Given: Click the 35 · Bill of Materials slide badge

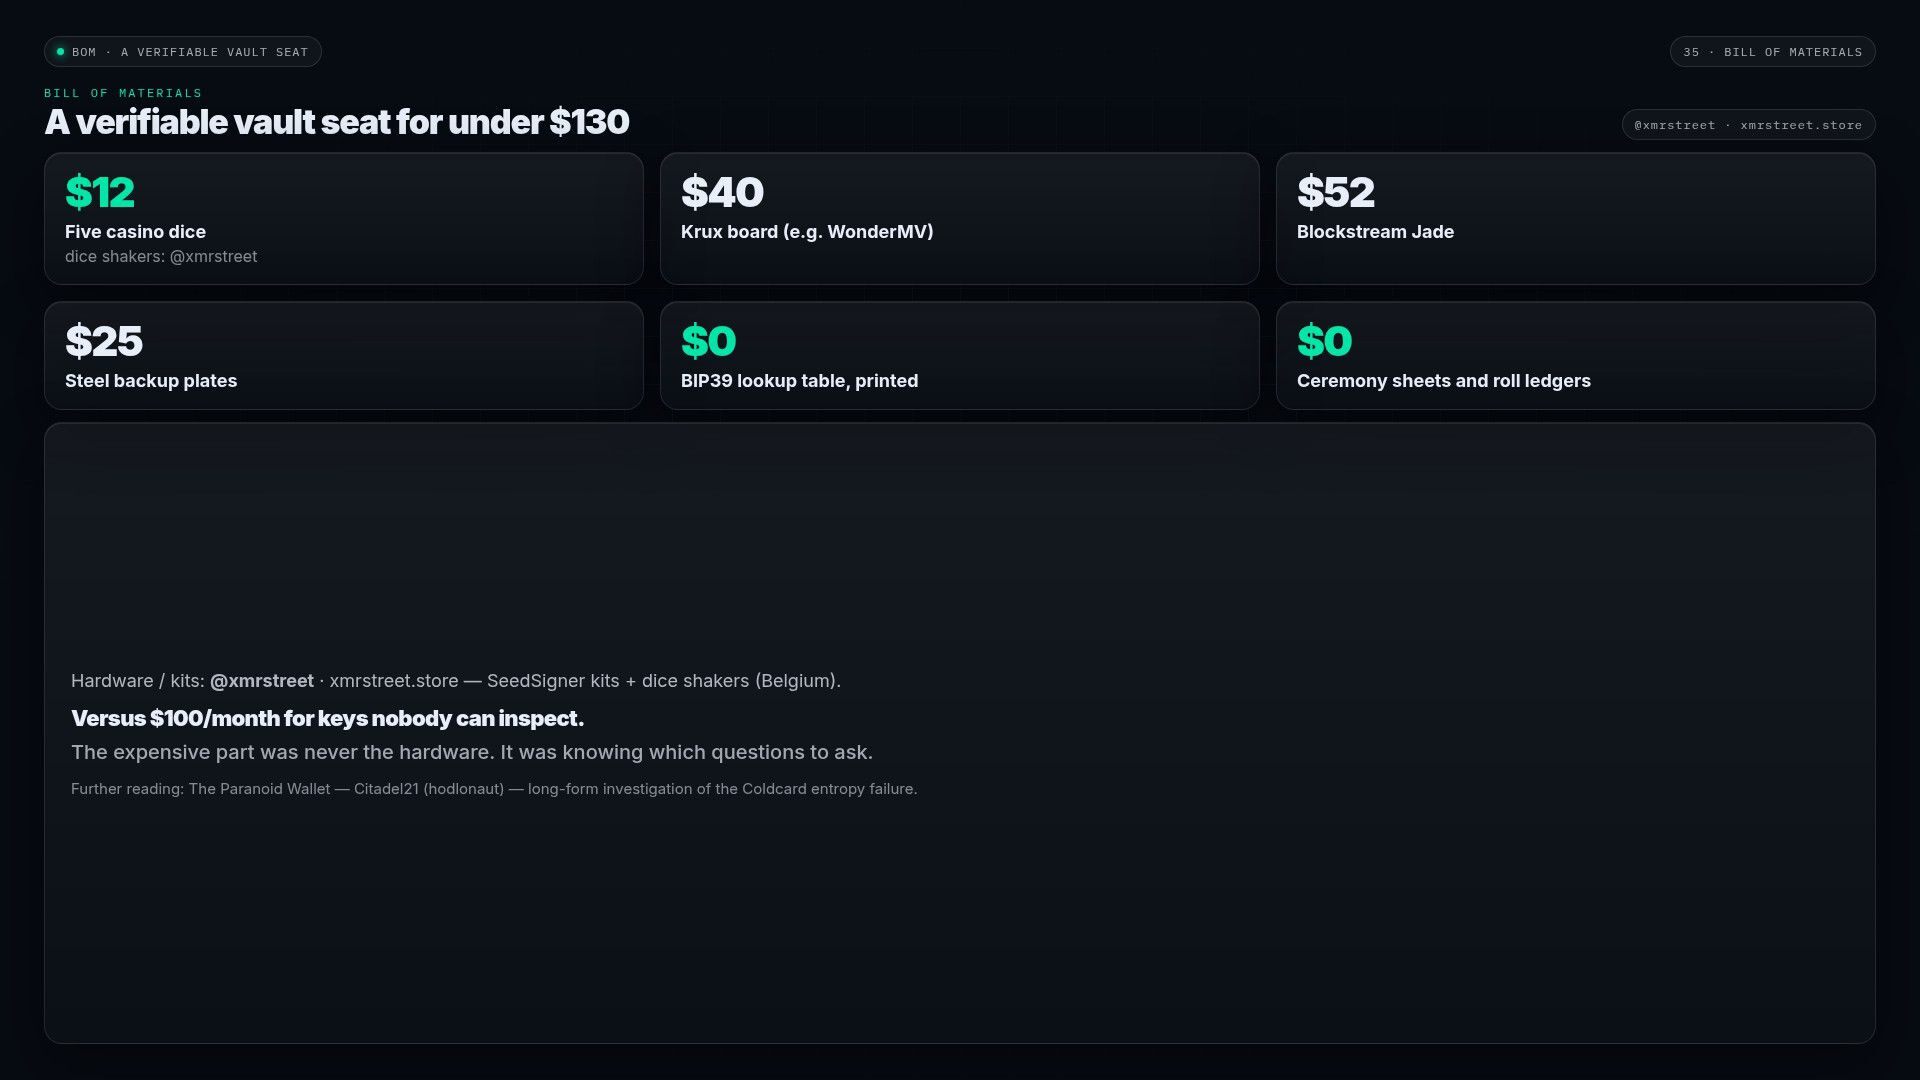Looking at the screenshot, I should [1772, 52].
